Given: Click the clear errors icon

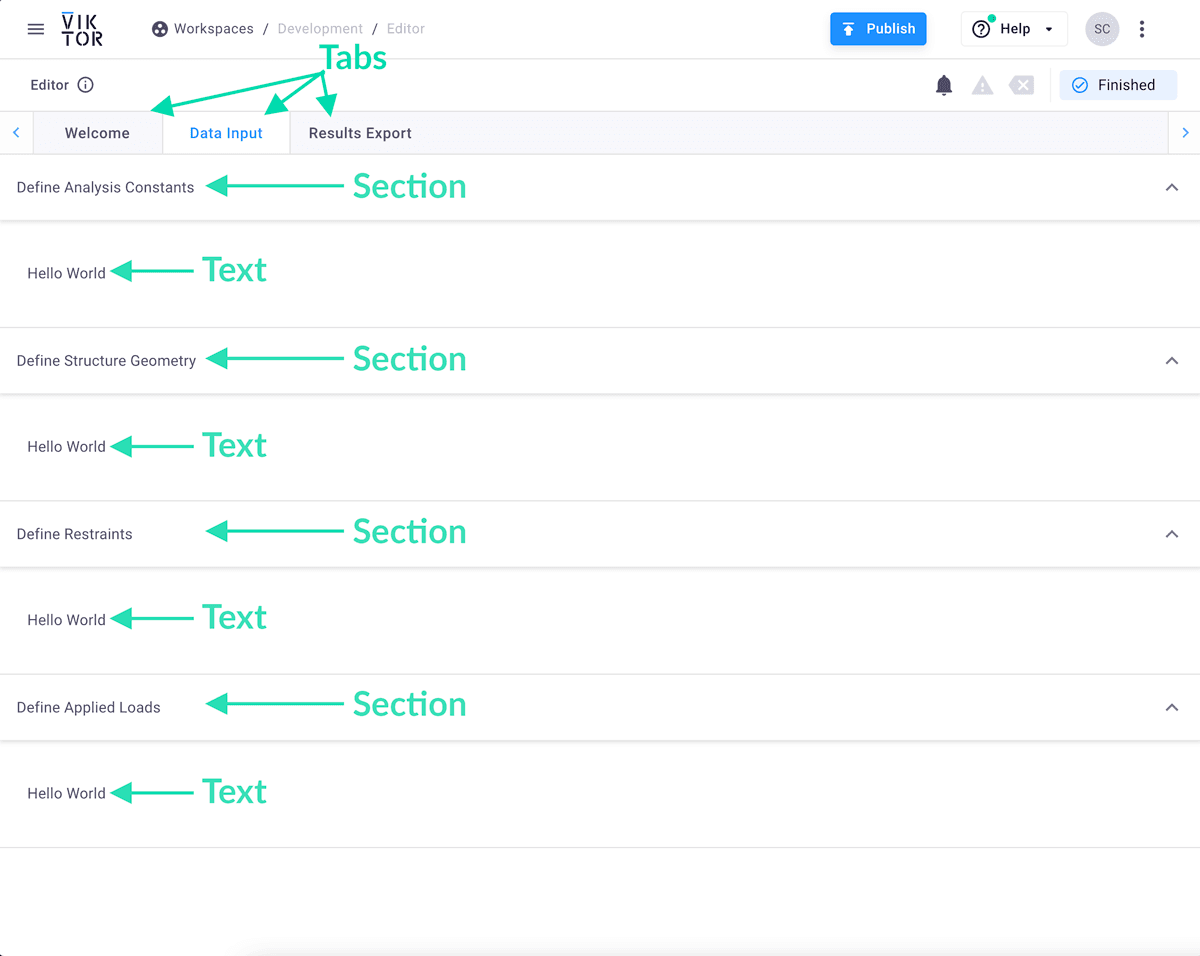Looking at the screenshot, I should point(1021,85).
